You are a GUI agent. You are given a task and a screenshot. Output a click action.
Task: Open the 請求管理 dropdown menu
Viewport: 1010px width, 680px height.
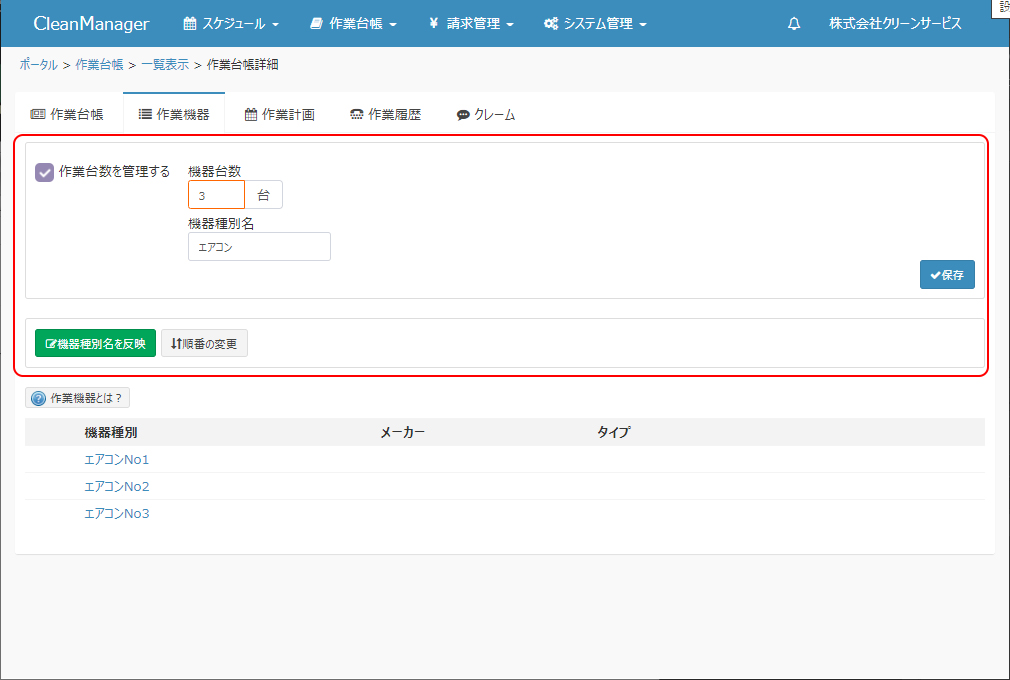click(x=471, y=24)
